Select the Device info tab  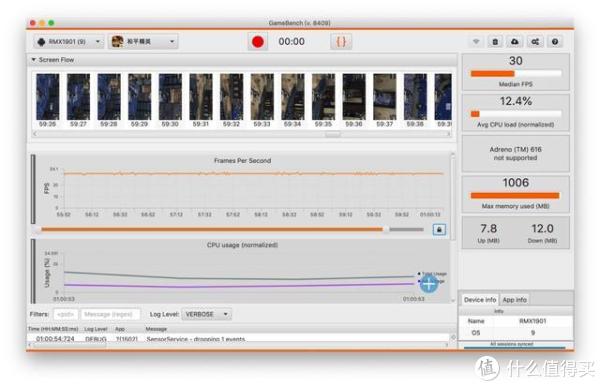tap(480, 300)
